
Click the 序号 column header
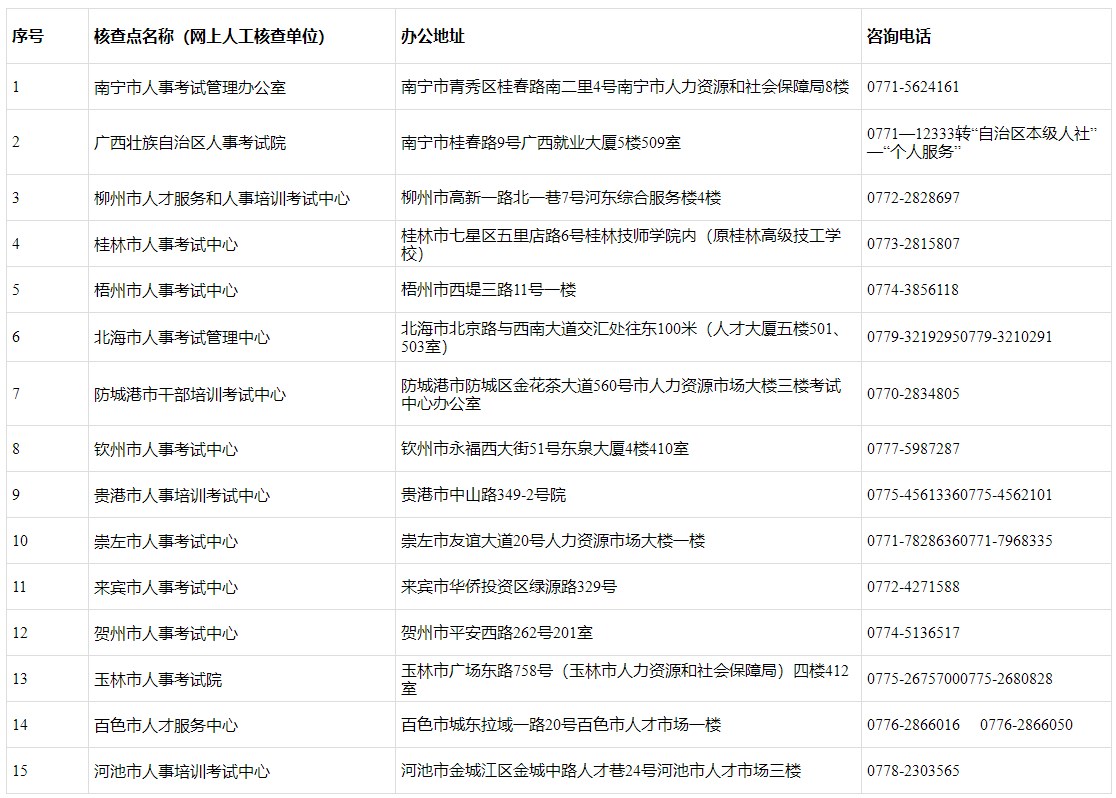(x=28, y=37)
